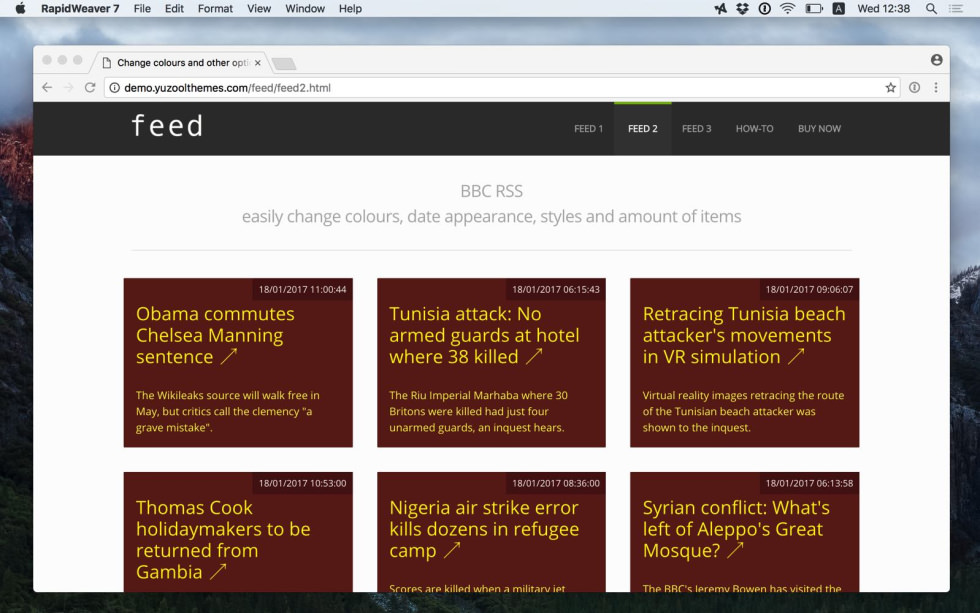The height and width of the screenshot is (613, 980).
Task: Open the Chrome profile icon
Action: point(936,60)
